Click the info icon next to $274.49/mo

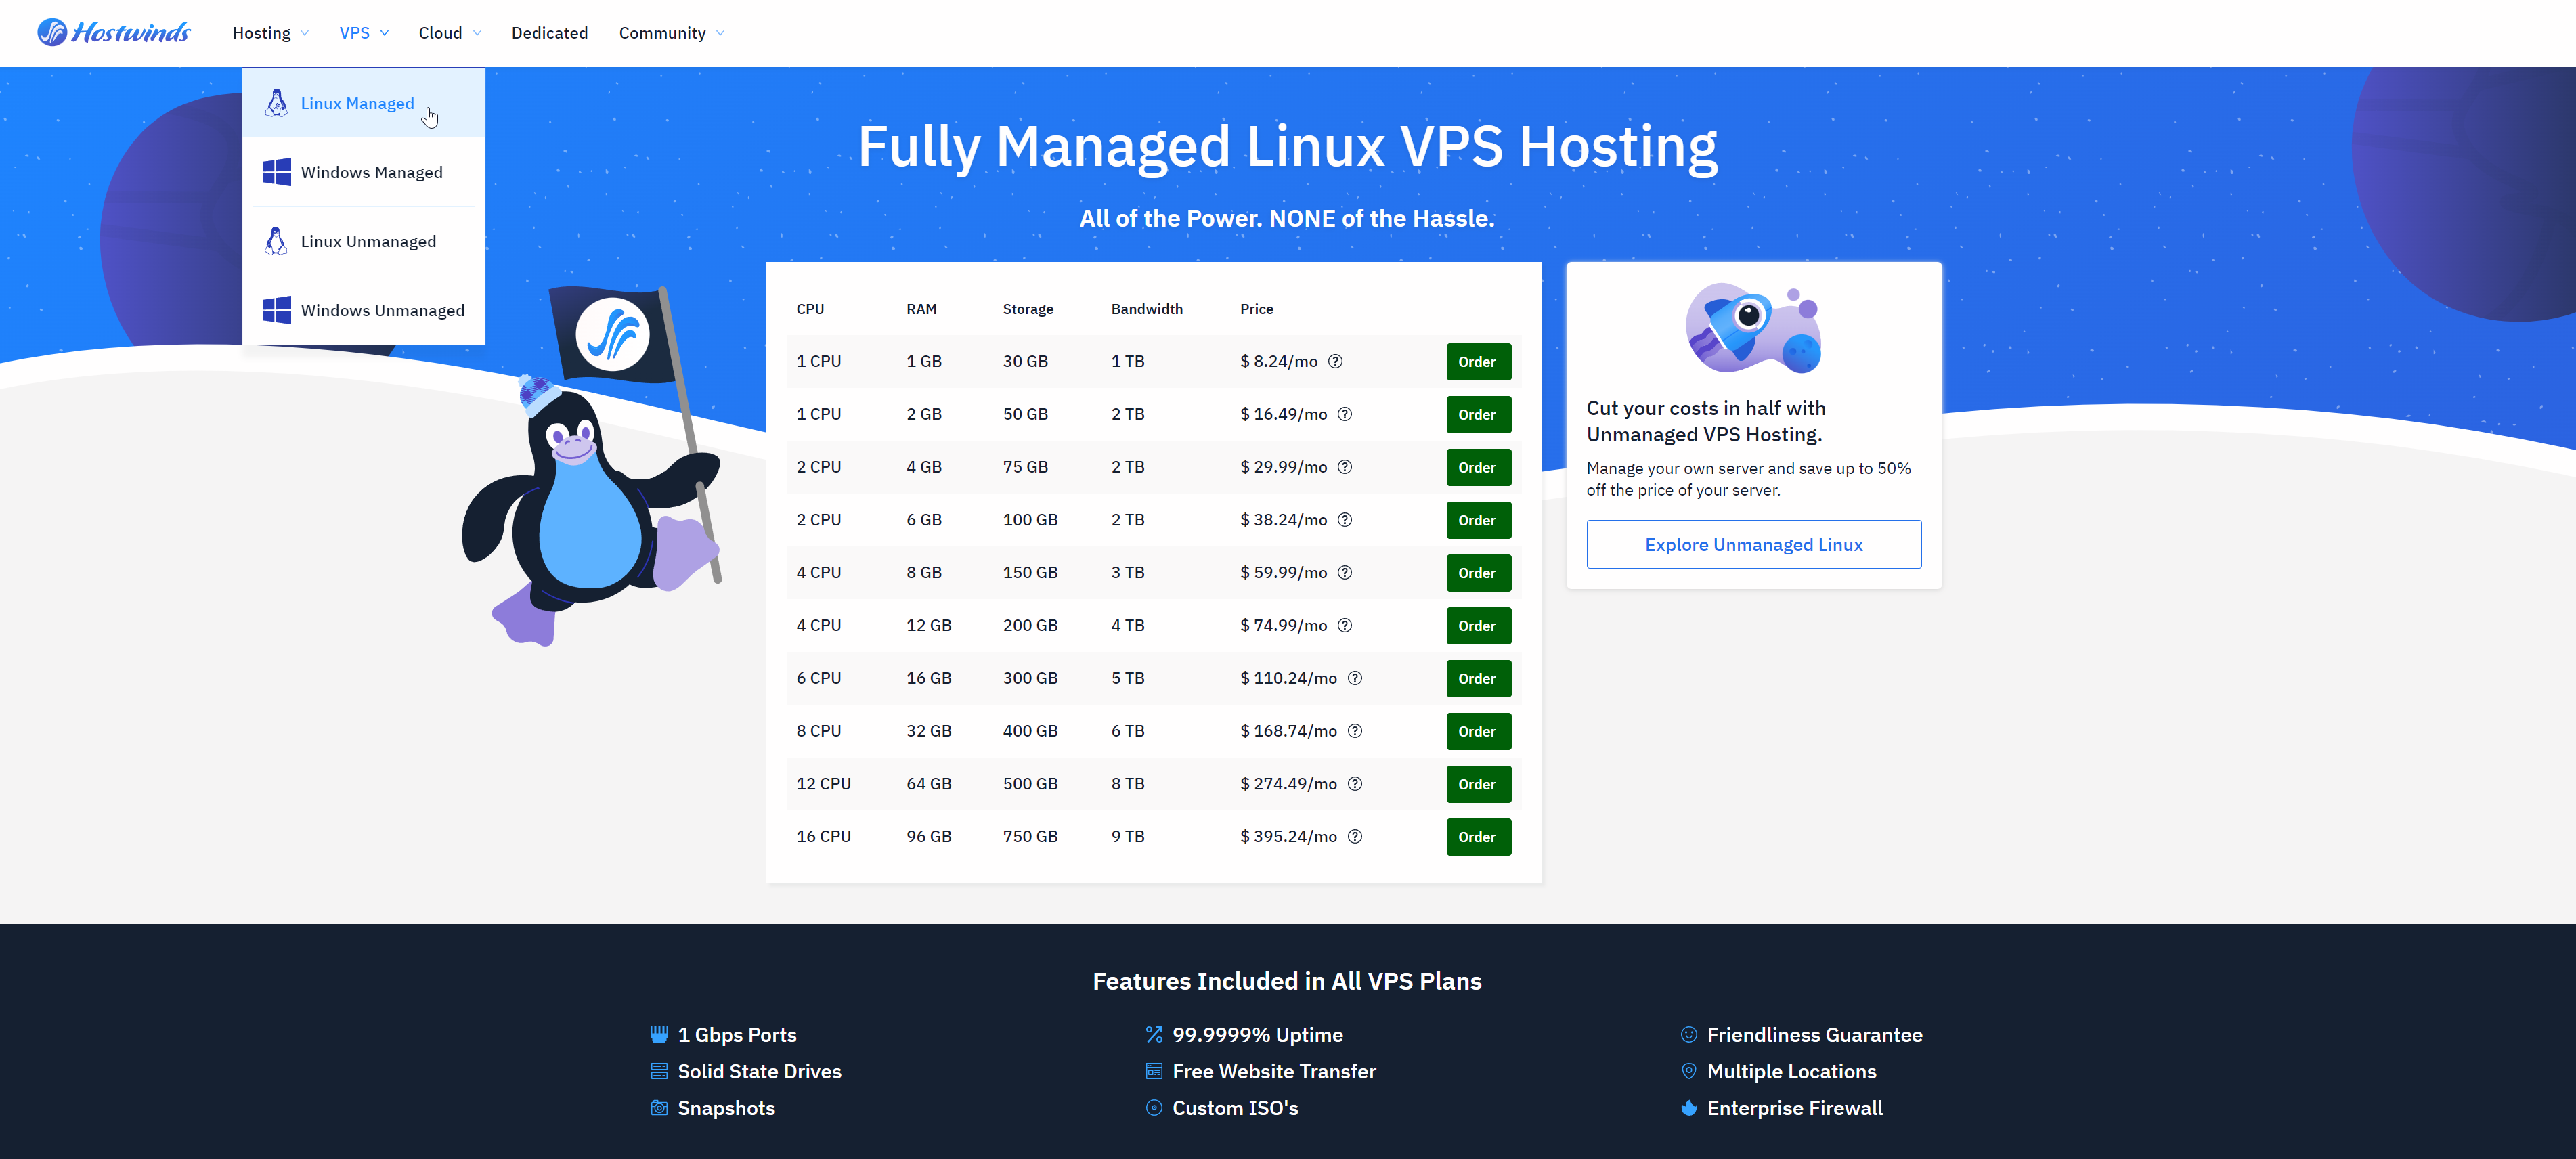1355,784
